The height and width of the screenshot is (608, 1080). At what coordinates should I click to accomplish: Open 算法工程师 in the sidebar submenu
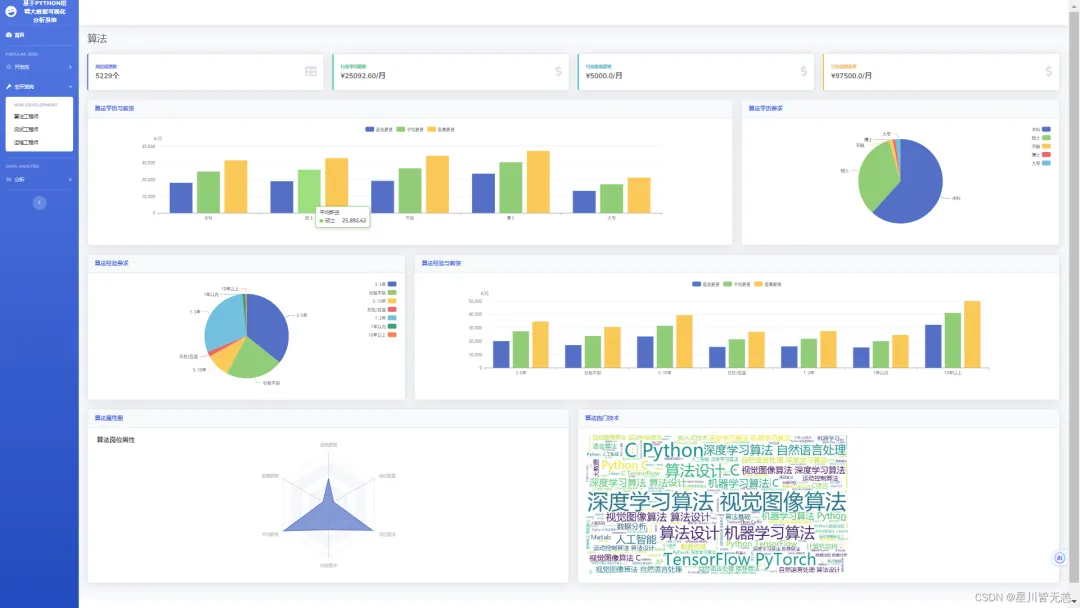(26, 116)
